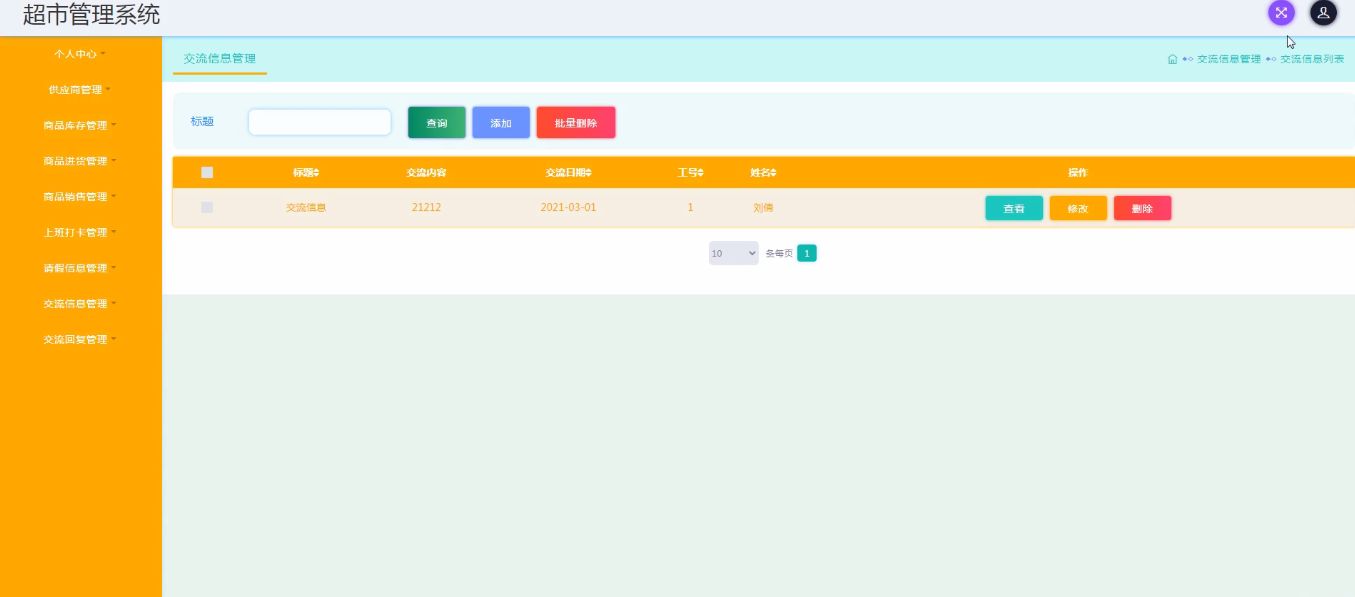Expand the 个人中心 sidebar menu
The width and height of the screenshot is (1355, 597).
click(80, 54)
